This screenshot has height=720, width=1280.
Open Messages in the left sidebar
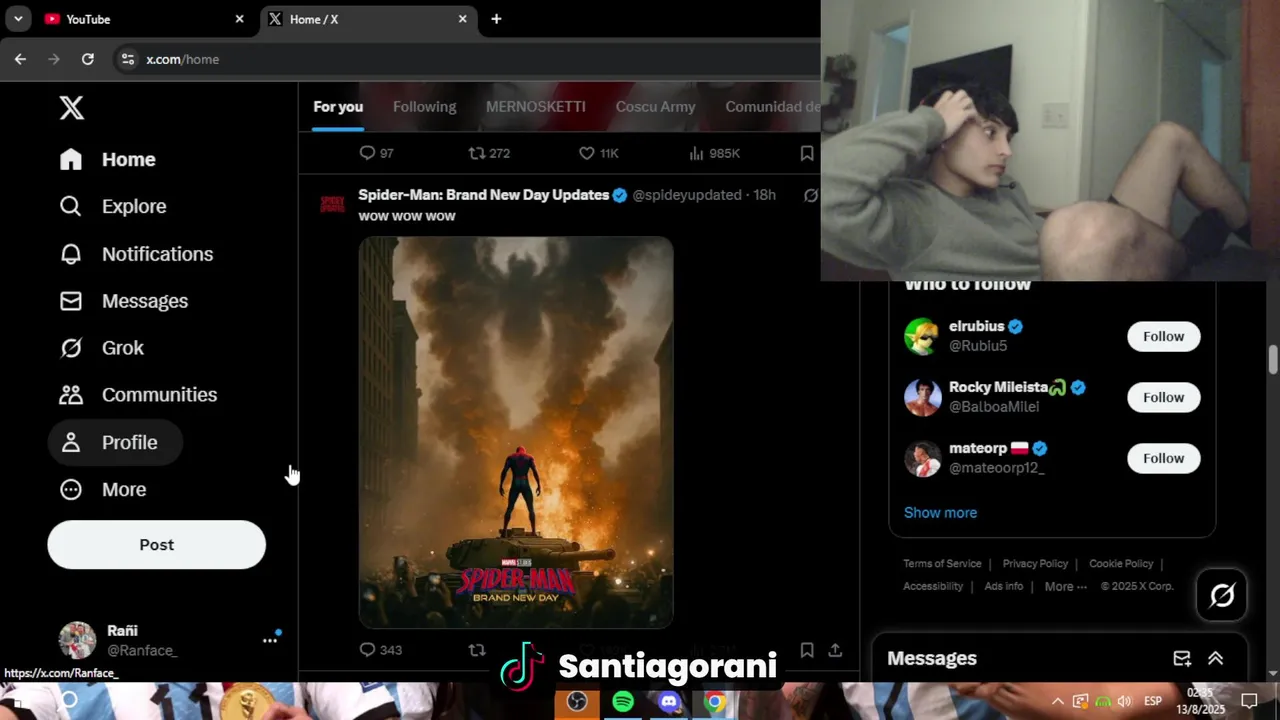[x=123, y=301]
